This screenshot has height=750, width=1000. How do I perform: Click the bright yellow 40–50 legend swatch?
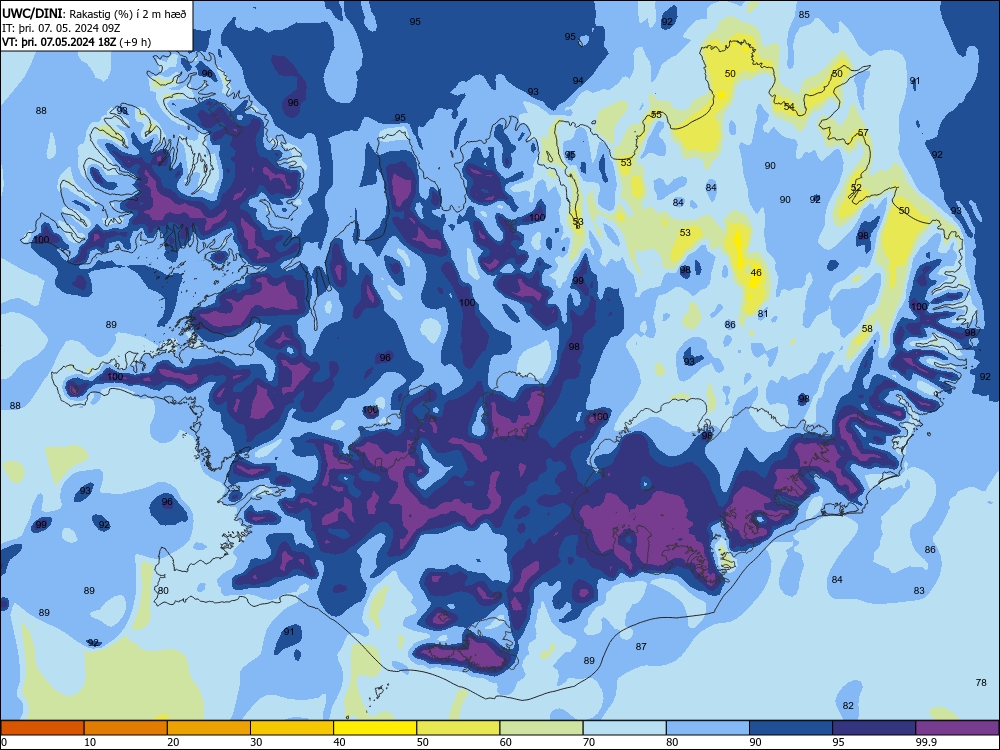tap(375, 728)
